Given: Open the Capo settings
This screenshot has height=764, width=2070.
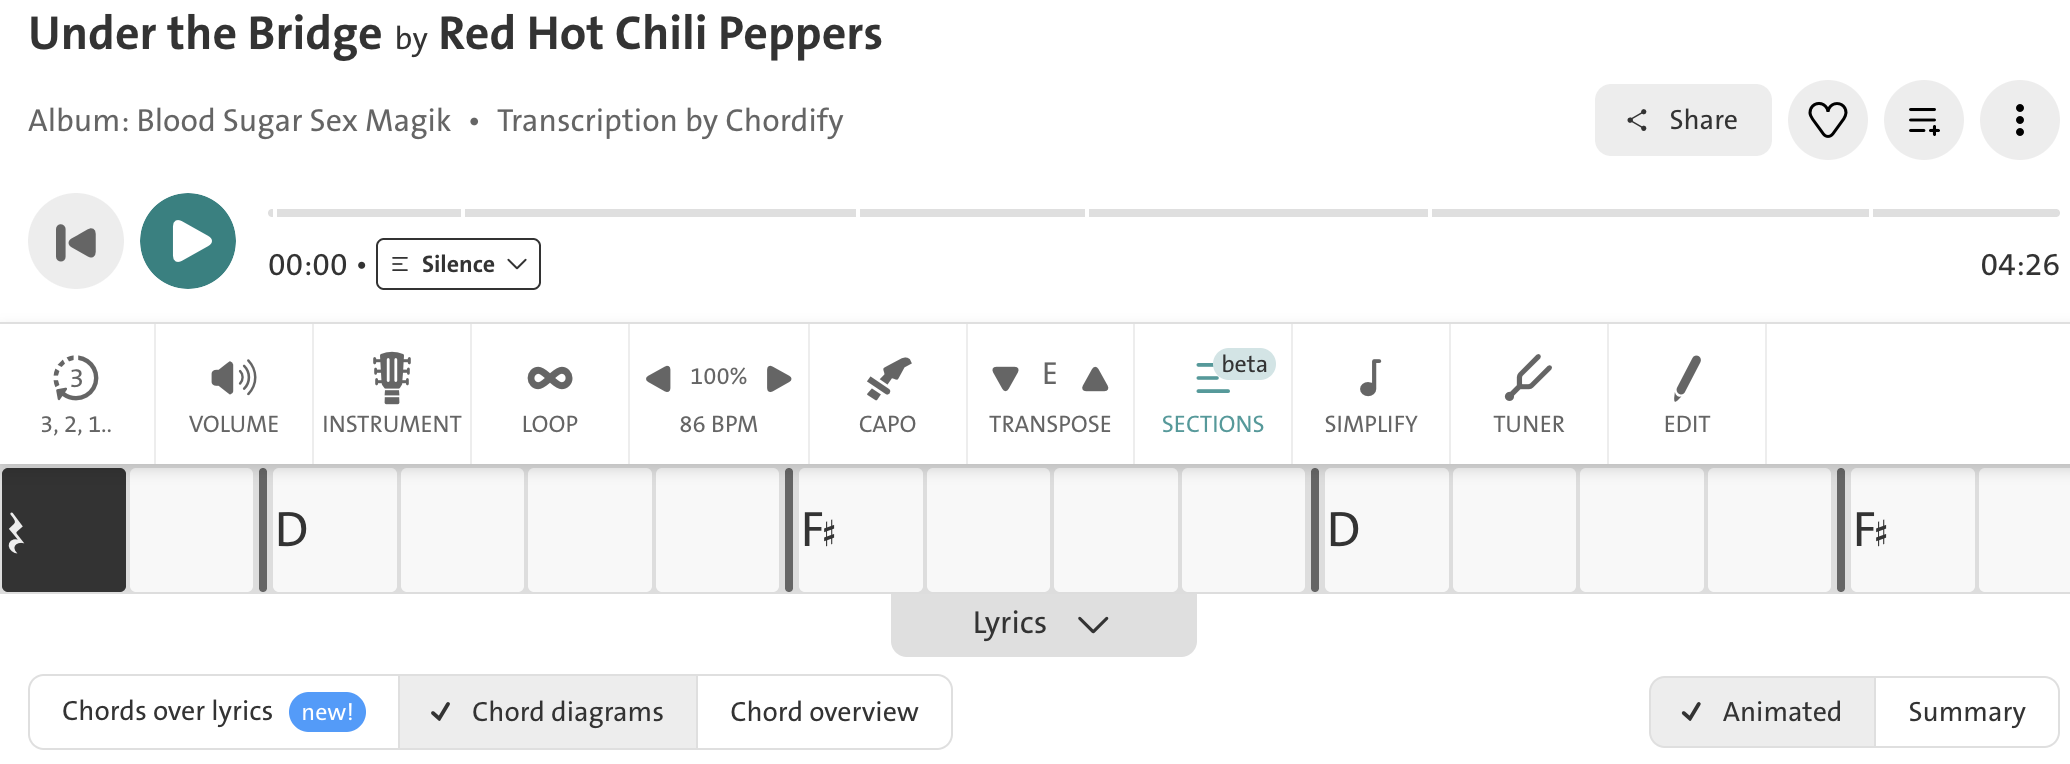Looking at the screenshot, I should [887, 394].
